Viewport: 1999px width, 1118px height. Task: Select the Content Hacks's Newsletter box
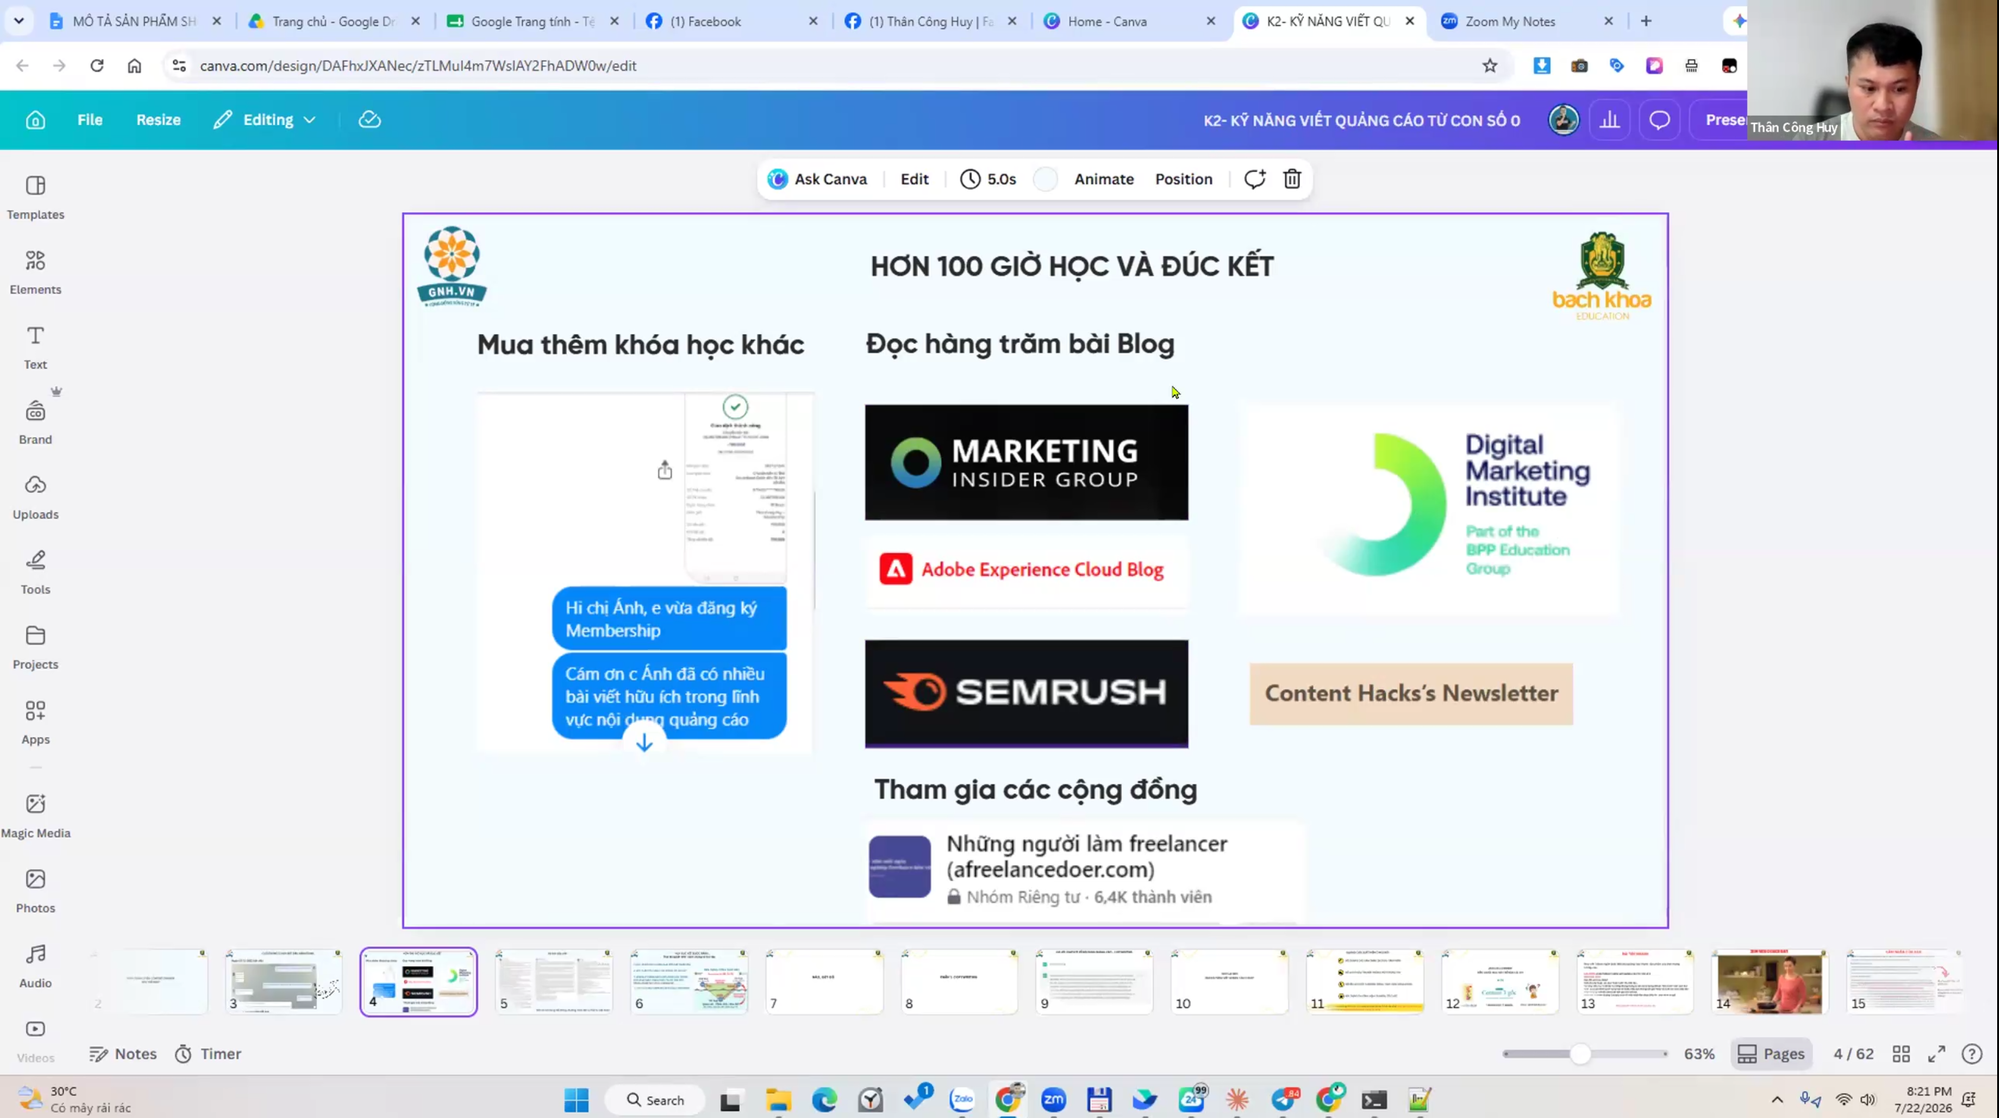tap(1411, 693)
